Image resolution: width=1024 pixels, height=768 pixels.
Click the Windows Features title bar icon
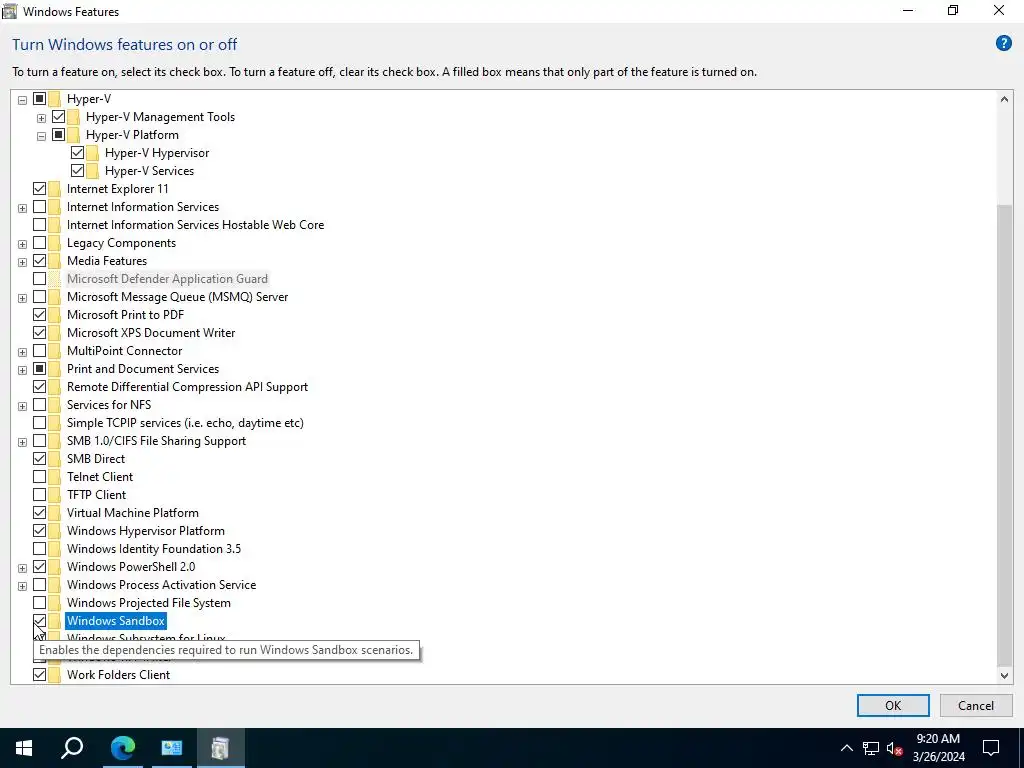[x=10, y=11]
